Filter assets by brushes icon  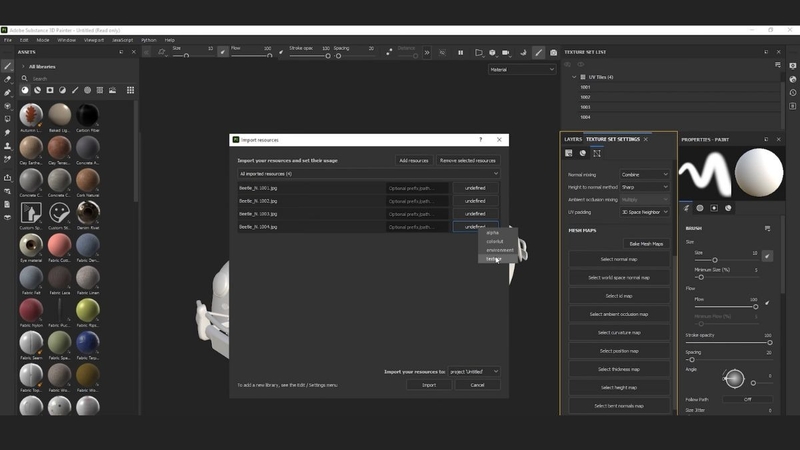75,90
